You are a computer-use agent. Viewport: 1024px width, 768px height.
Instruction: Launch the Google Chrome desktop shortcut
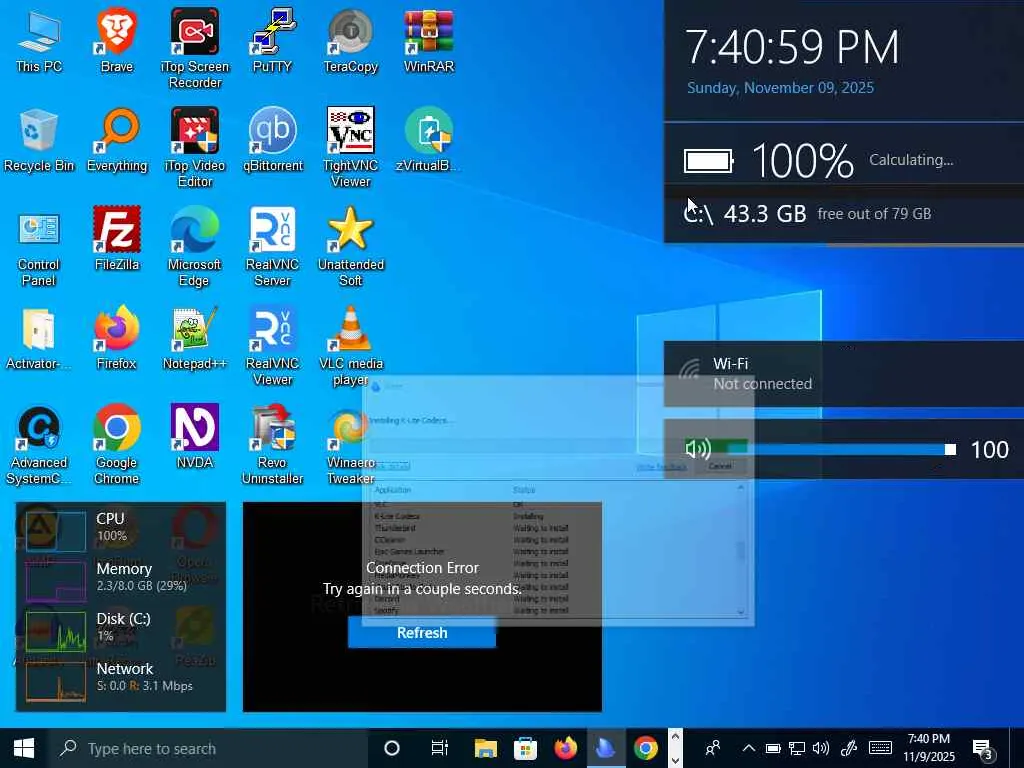tap(116, 446)
